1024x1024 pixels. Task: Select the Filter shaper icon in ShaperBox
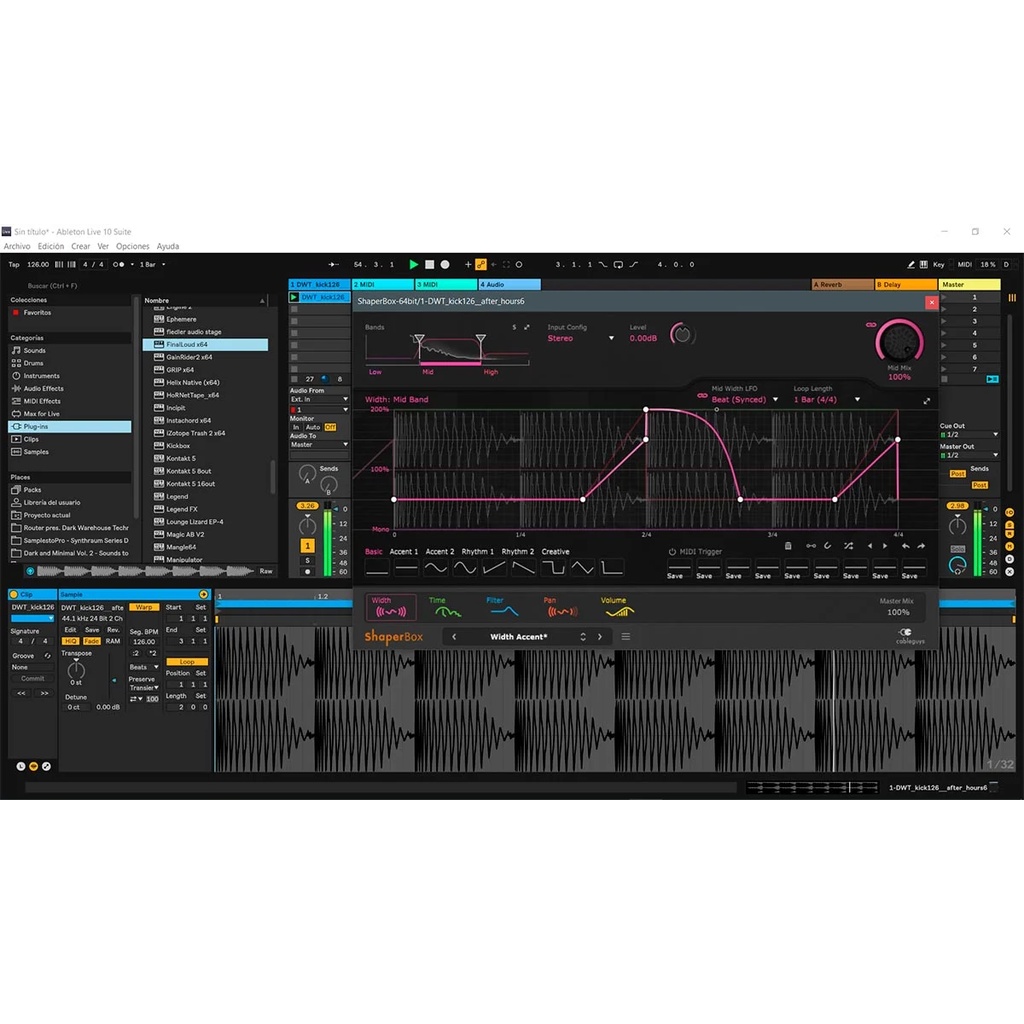click(x=504, y=607)
